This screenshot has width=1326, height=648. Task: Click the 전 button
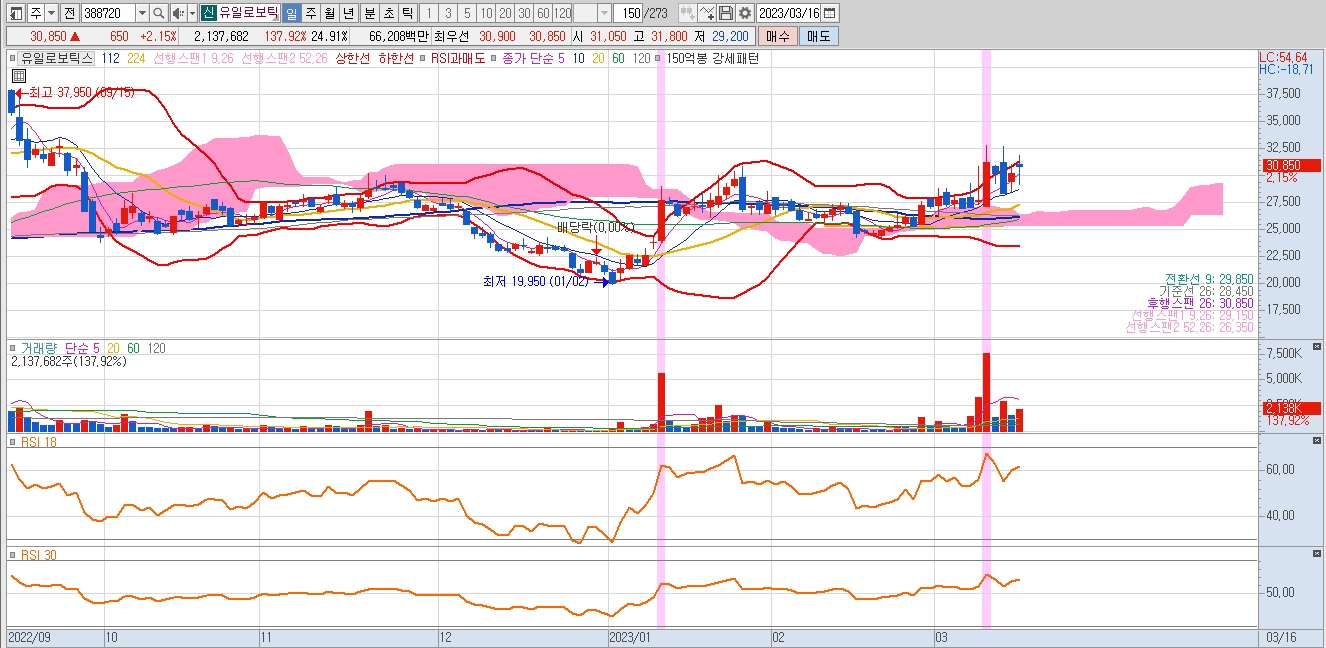click(69, 13)
